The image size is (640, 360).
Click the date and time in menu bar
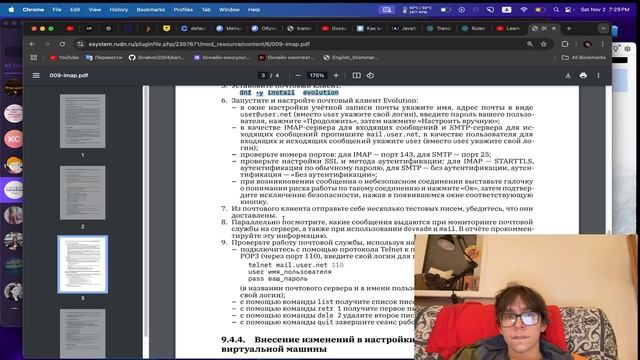coord(605,9)
